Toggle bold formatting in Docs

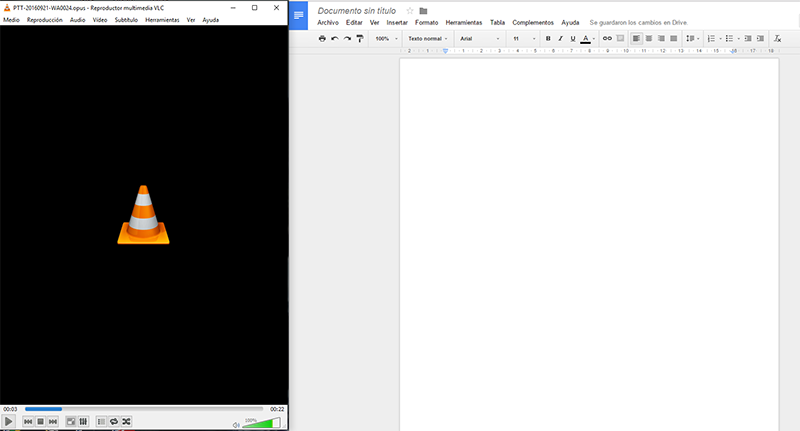(547, 38)
